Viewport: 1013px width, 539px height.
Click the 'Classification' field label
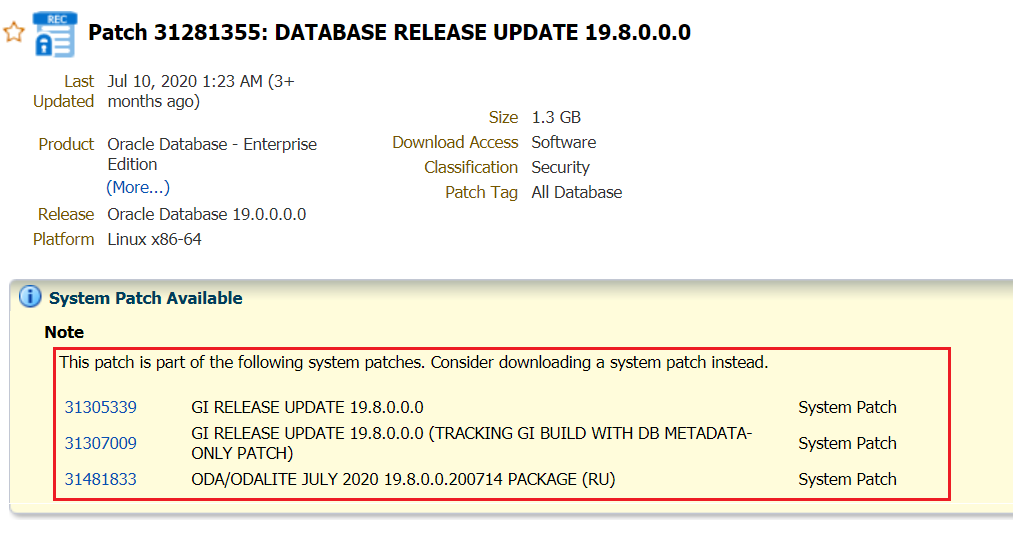471,167
